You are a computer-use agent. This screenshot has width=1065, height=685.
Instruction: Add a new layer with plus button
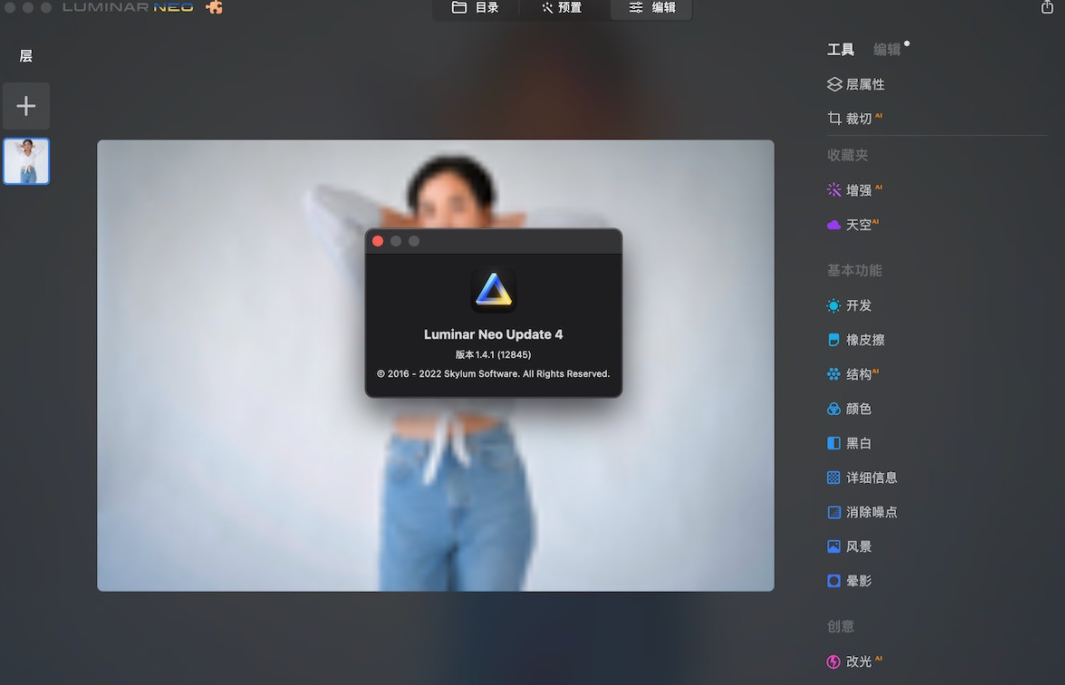[x=26, y=106]
